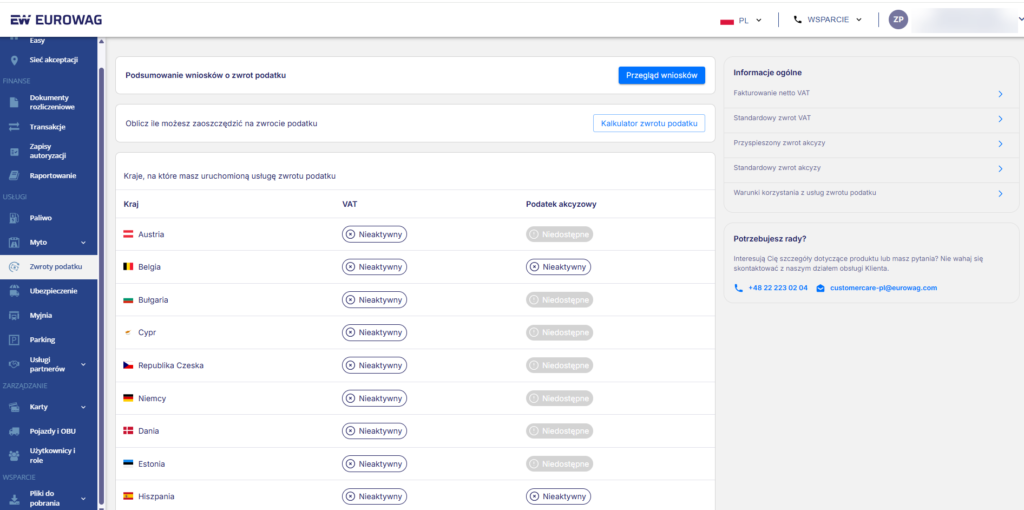Click the email envelope icon in contact card

click(x=820, y=288)
